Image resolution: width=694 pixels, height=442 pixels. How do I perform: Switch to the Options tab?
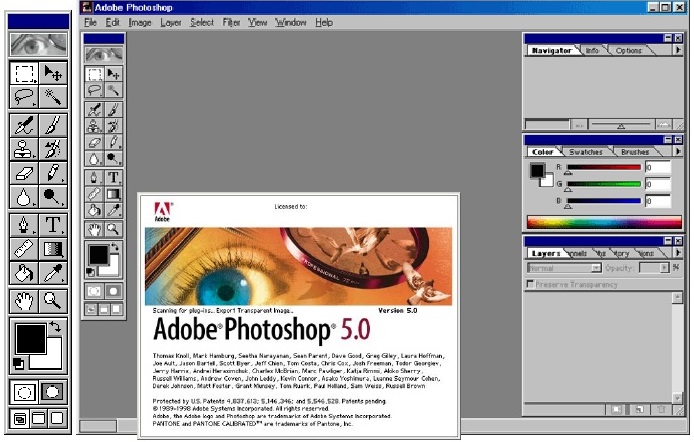point(628,50)
